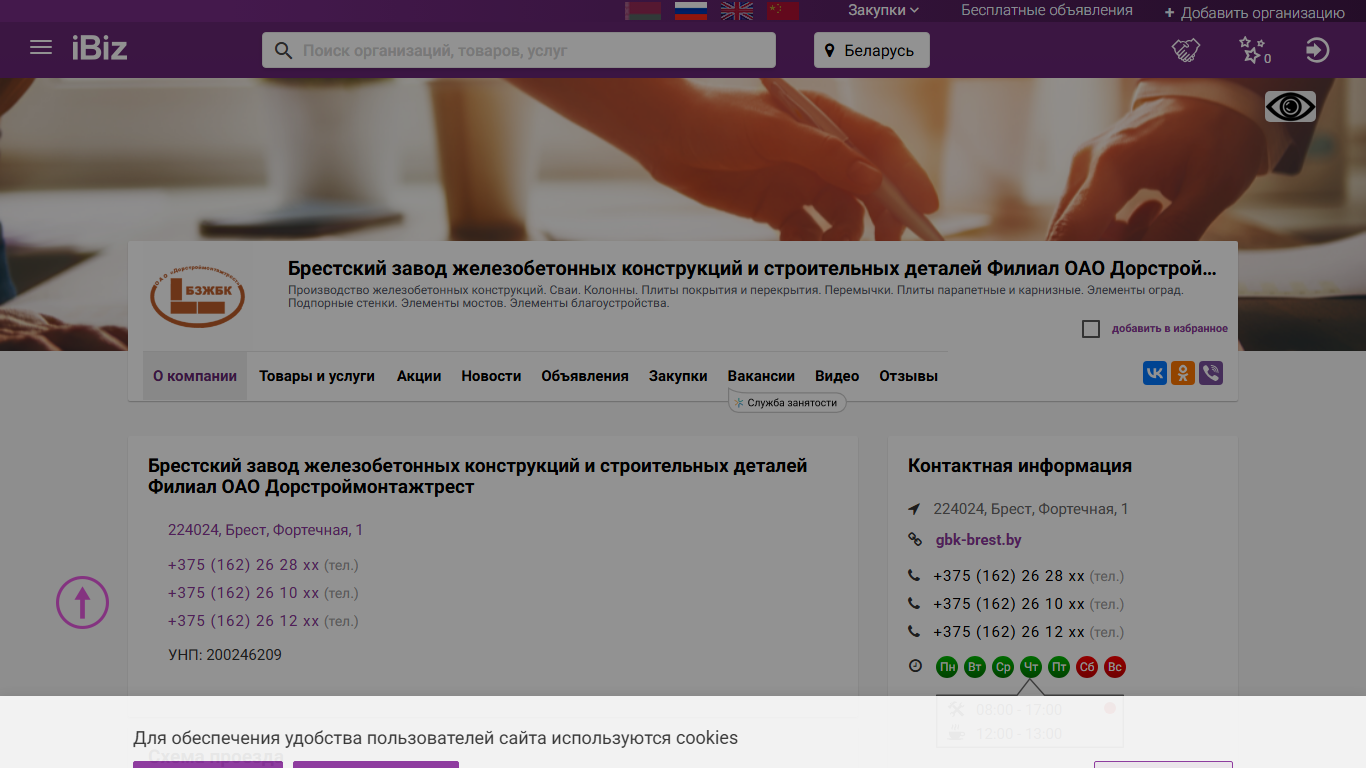Screen dimensions: 1366x768
Task: Expand the Закупки dropdown in top bar
Action: pyautogui.click(x=883, y=10)
